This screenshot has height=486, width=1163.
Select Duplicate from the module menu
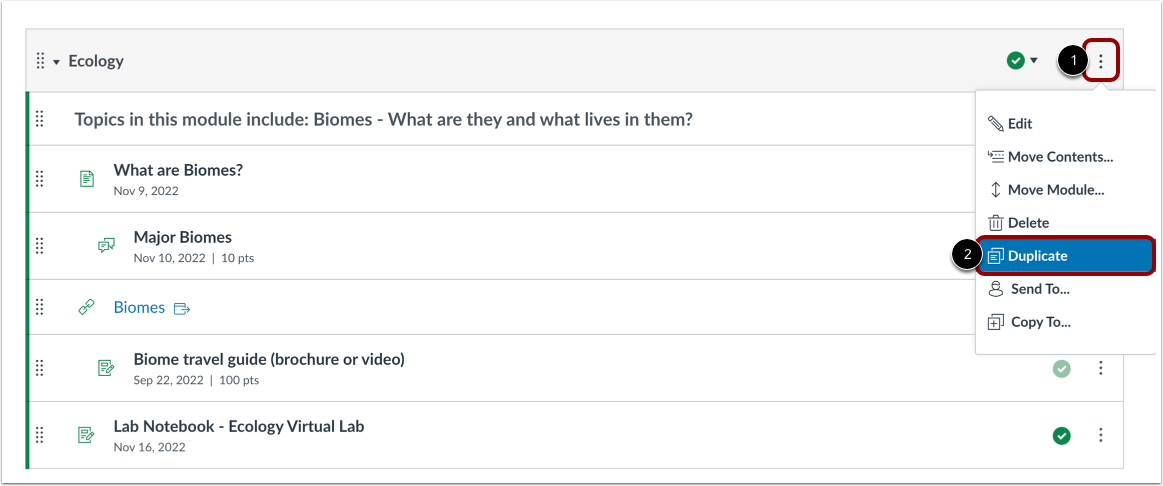tap(1037, 256)
